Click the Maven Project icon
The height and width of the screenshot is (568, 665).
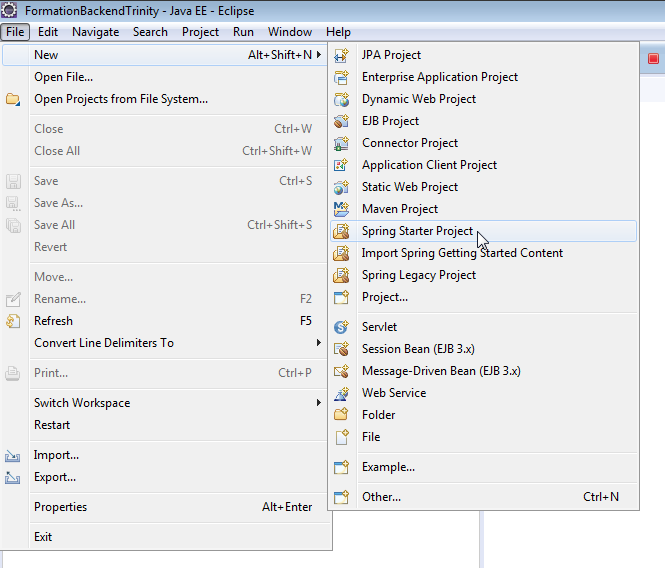coord(341,209)
